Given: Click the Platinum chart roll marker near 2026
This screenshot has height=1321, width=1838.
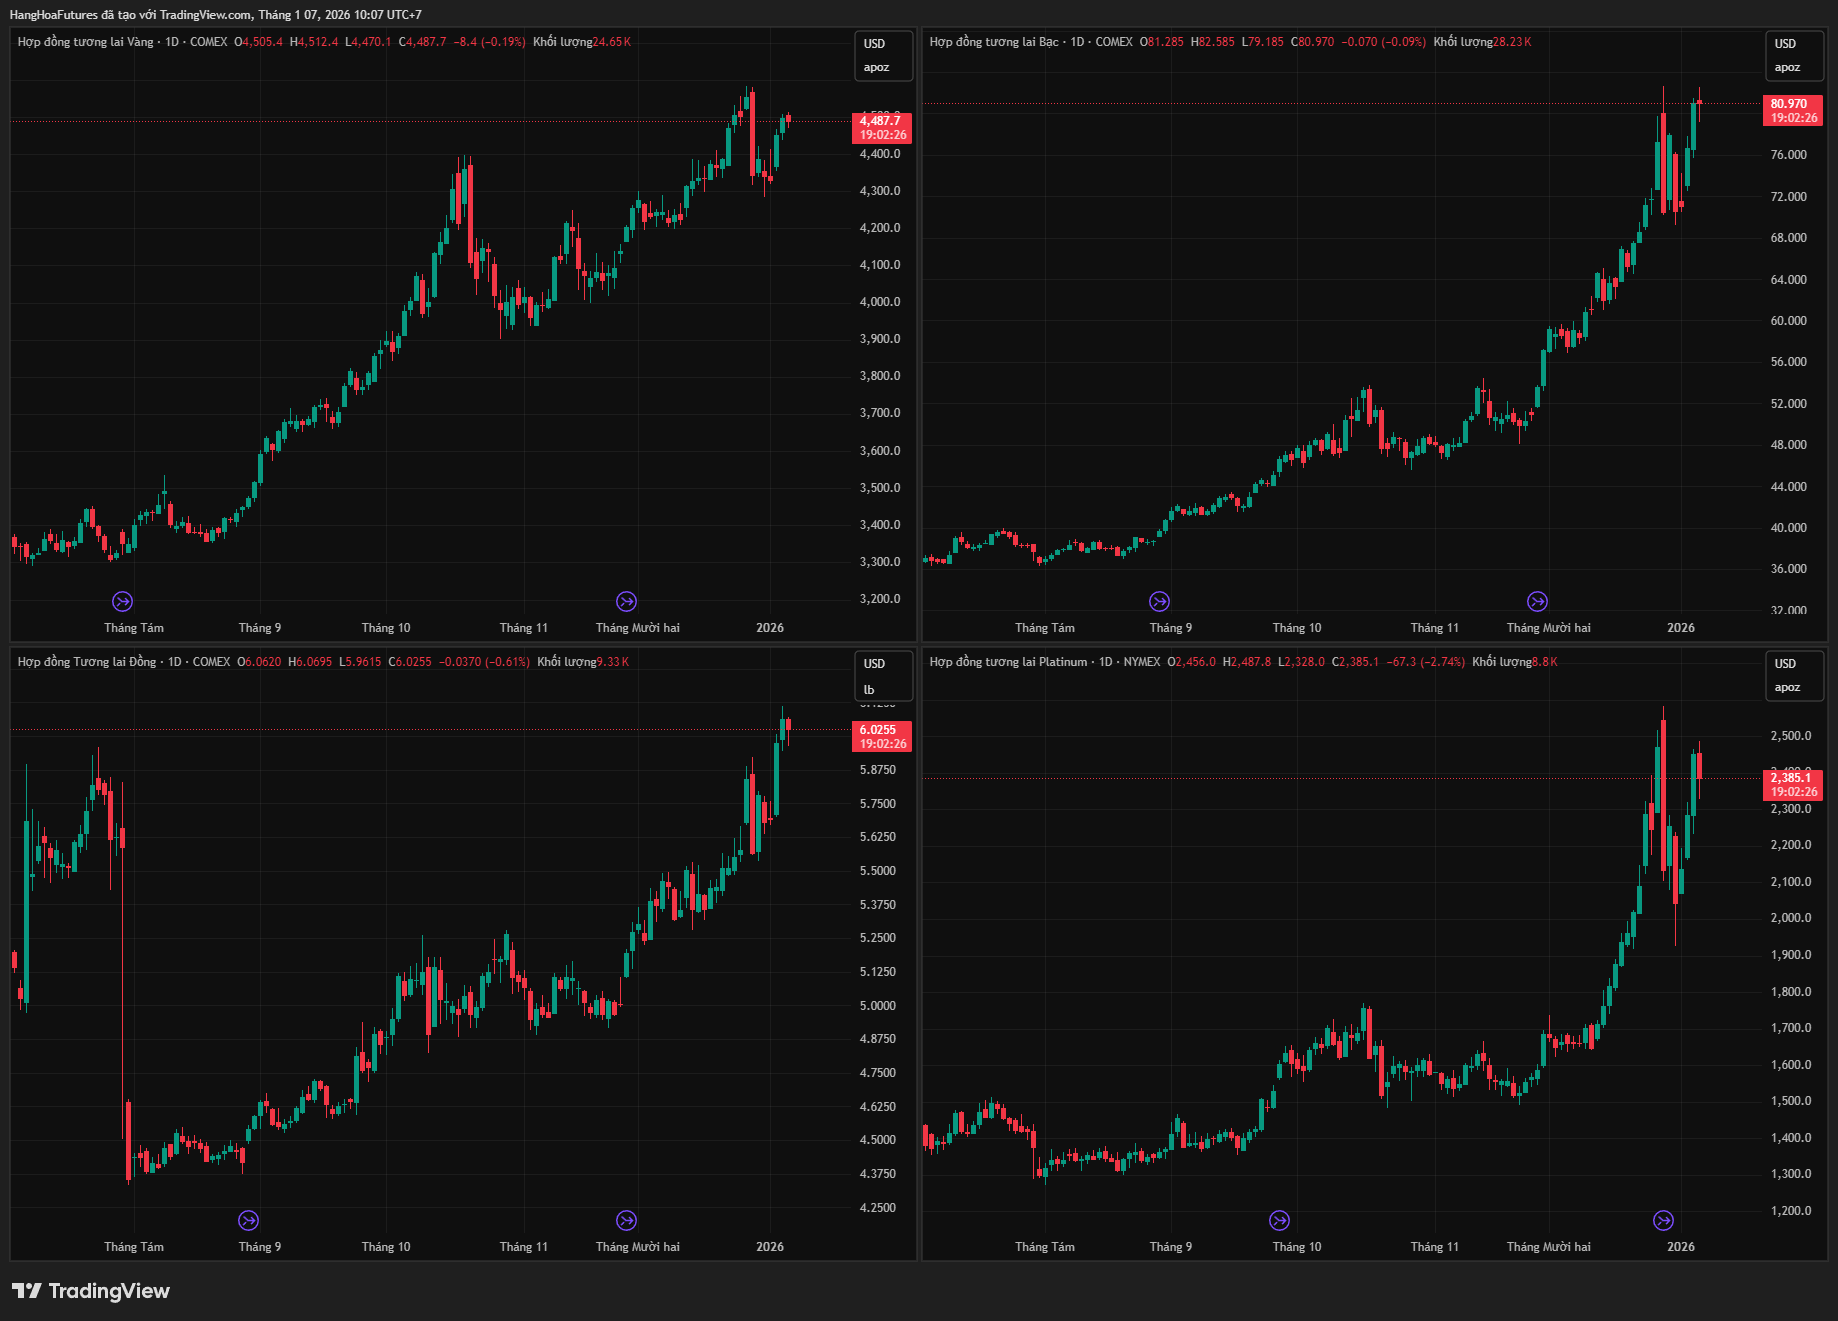Looking at the screenshot, I should tap(1663, 1220).
